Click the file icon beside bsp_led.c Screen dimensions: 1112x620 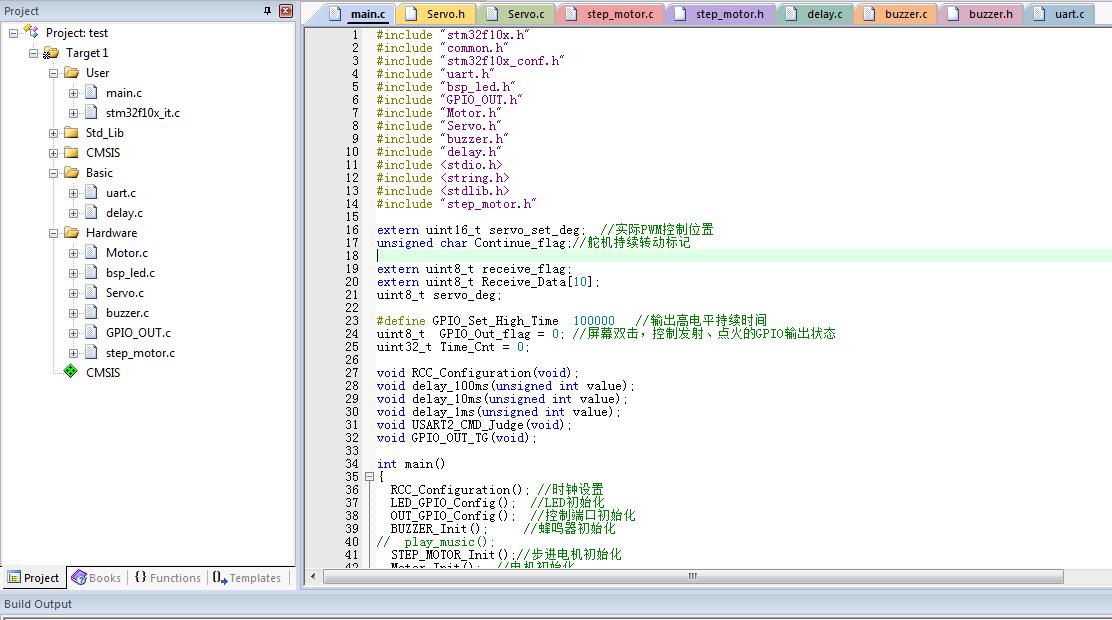pyautogui.click(x=91, y=272)
